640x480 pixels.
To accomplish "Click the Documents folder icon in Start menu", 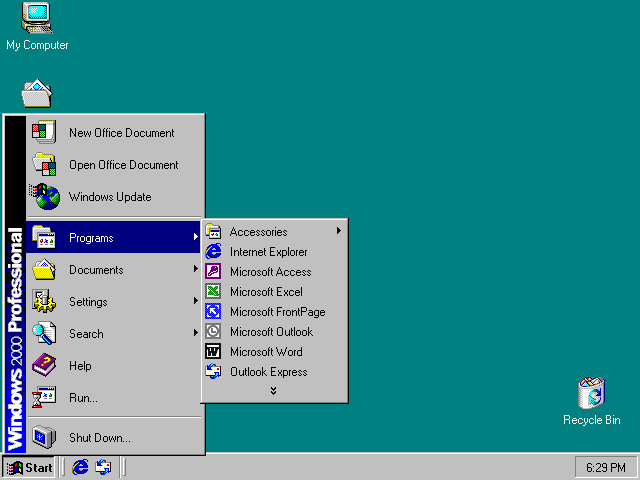I will tap(44, 269).
